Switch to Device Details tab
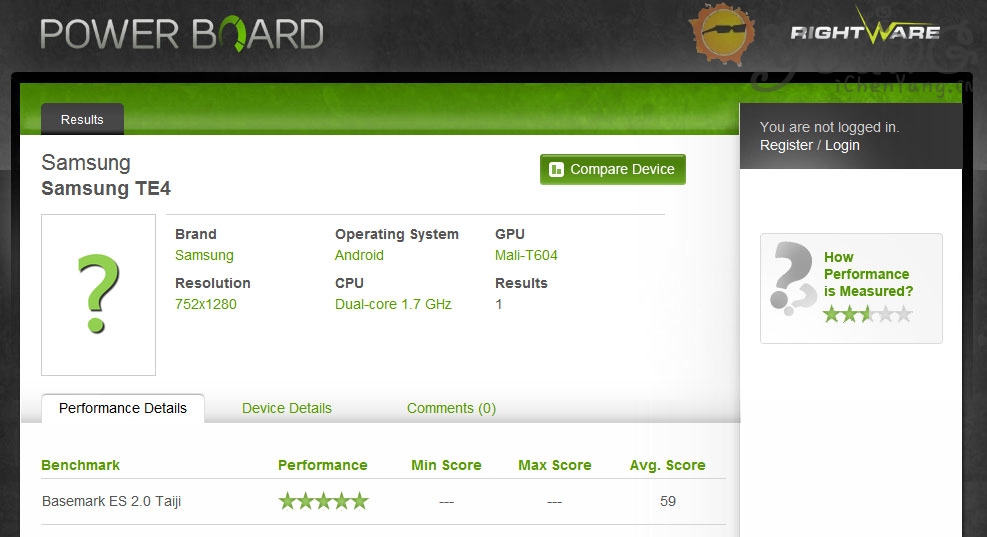Viewport: 987px width, 537px height. click(286, 408)
